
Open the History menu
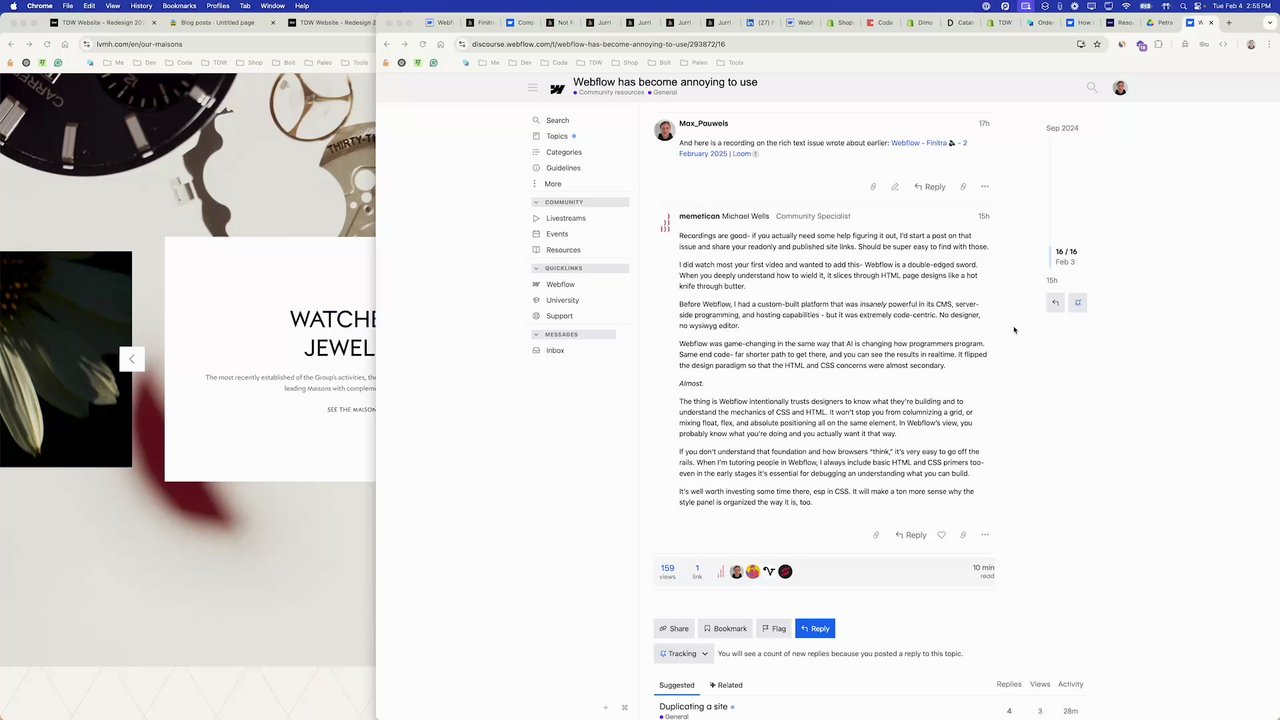pyautogui.click(x=141, y=6)
